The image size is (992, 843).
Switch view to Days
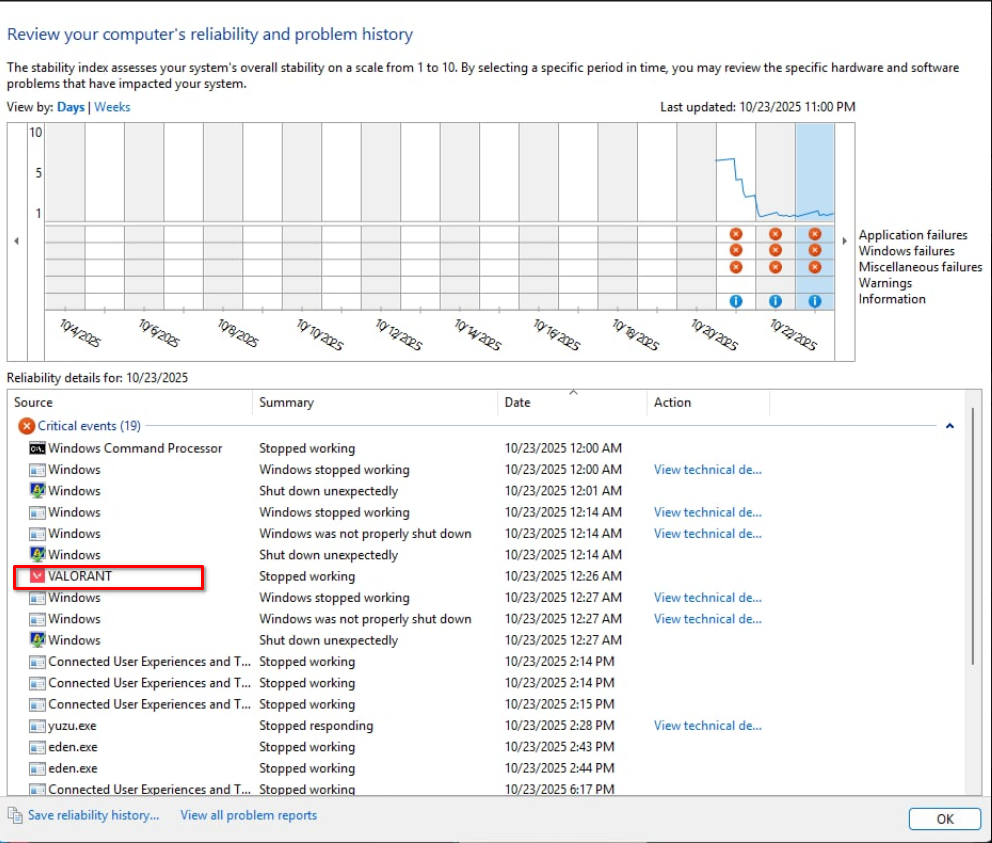(x=70, y=107)
